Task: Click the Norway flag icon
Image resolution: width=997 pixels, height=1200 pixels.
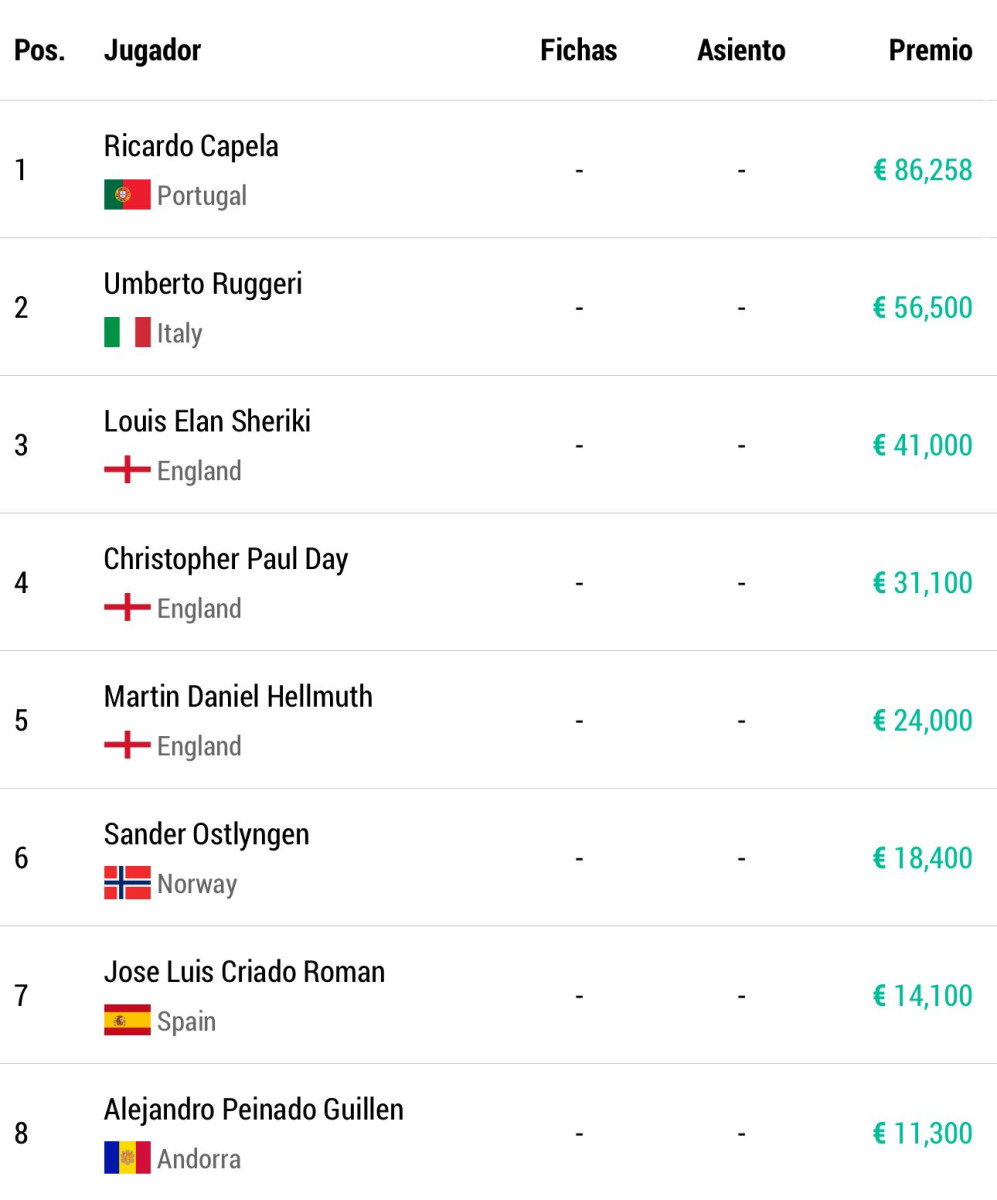Action: (127, 883)
